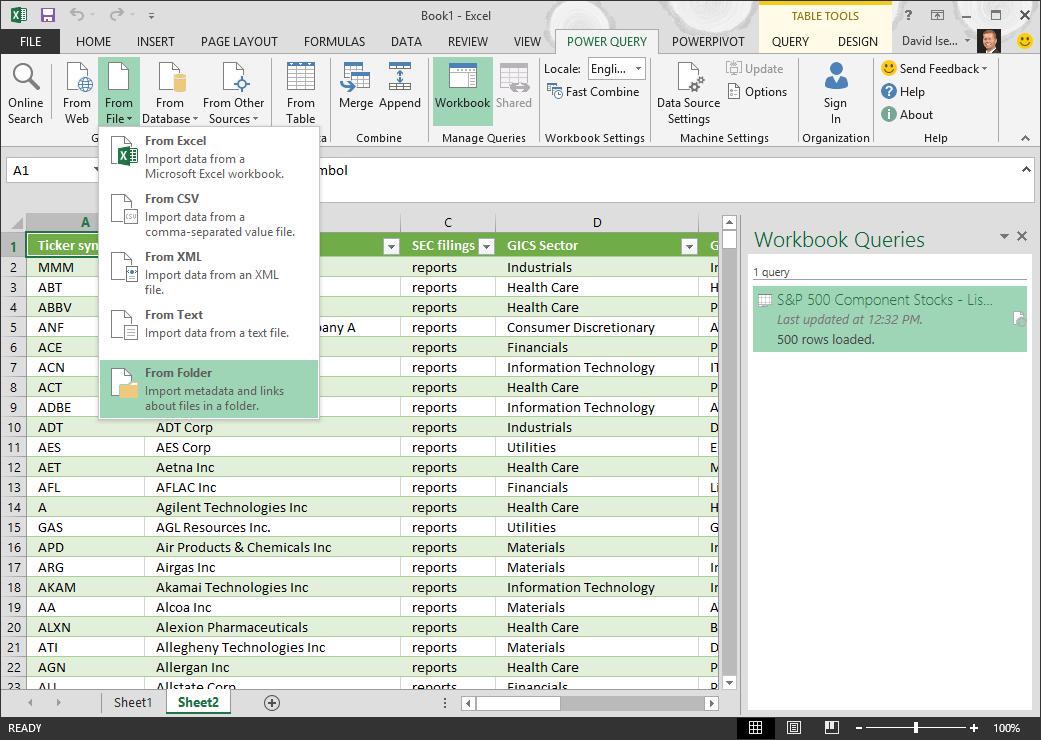Open Workbook queries in Manage Queries
Image resolution: width=1041 pixels, height=740 pixels.
[x=462, y=90]
